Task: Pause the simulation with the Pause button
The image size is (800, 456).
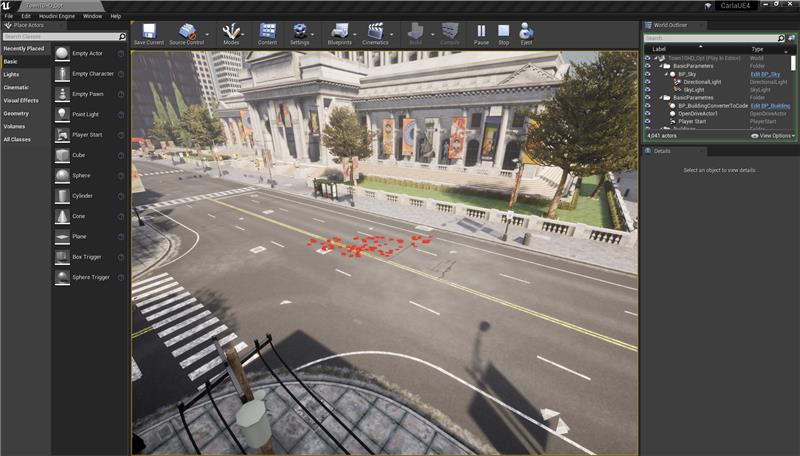Action: pyautogui.click(x=481, y=31)
